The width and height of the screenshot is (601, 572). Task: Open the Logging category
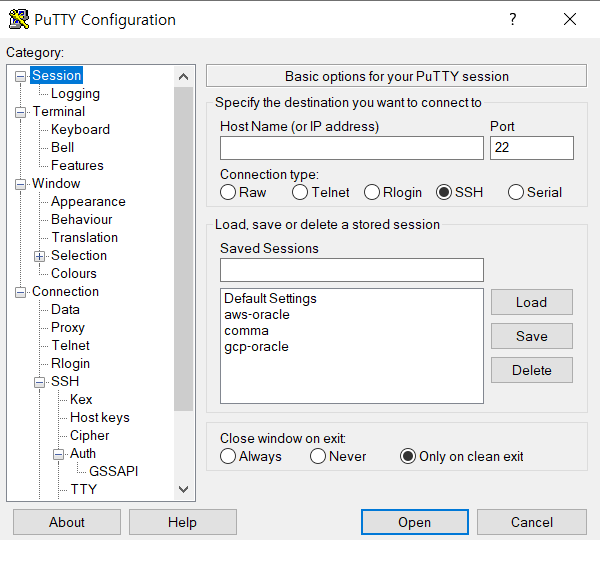pyautogui.click(x=75, y=94)
